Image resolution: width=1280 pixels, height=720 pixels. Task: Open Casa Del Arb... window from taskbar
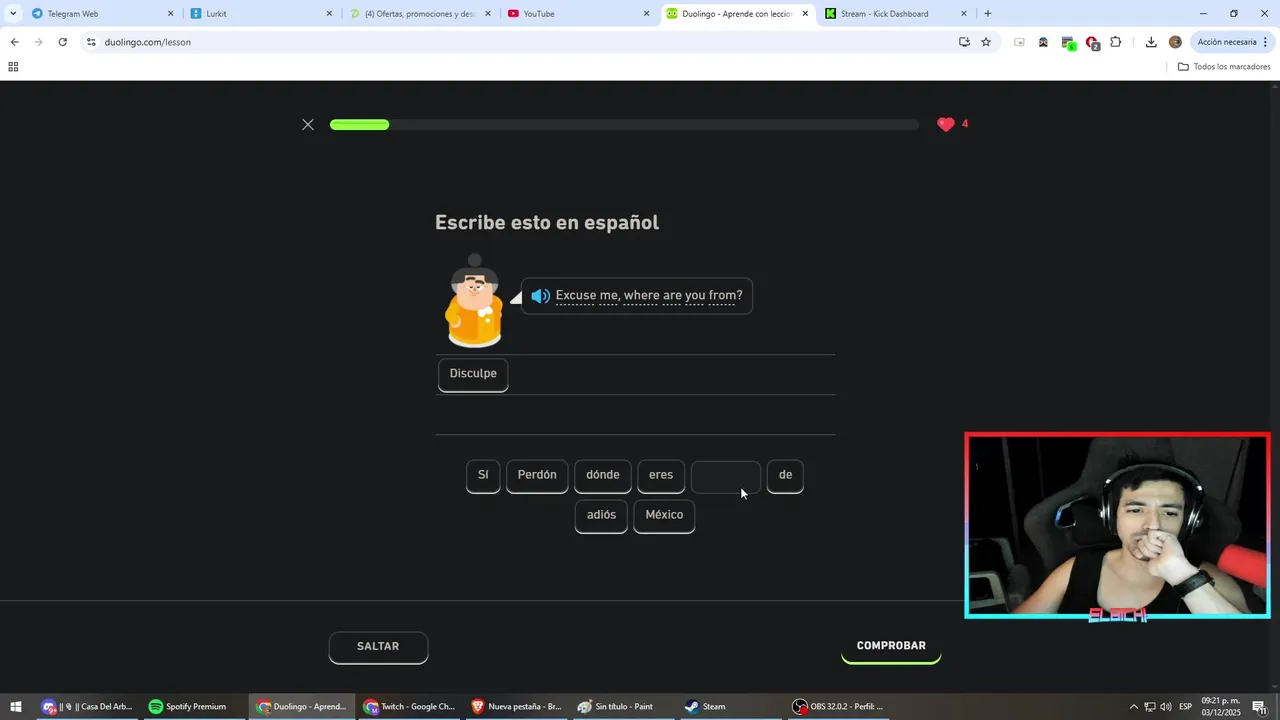pos(87,707)
